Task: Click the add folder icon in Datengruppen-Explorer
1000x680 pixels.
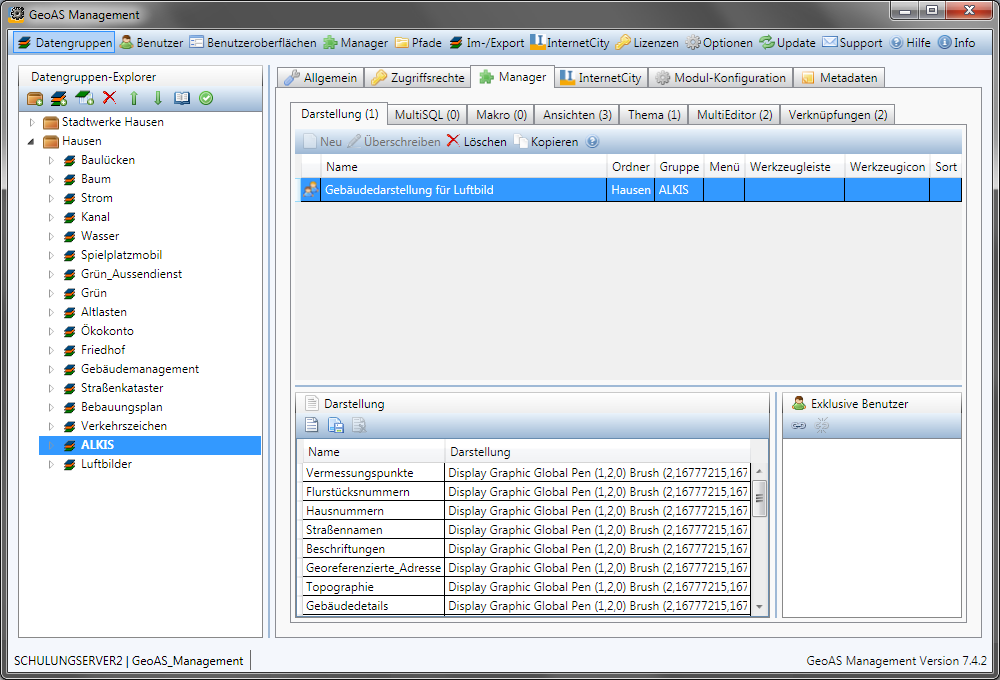Action: coord(35,98)
